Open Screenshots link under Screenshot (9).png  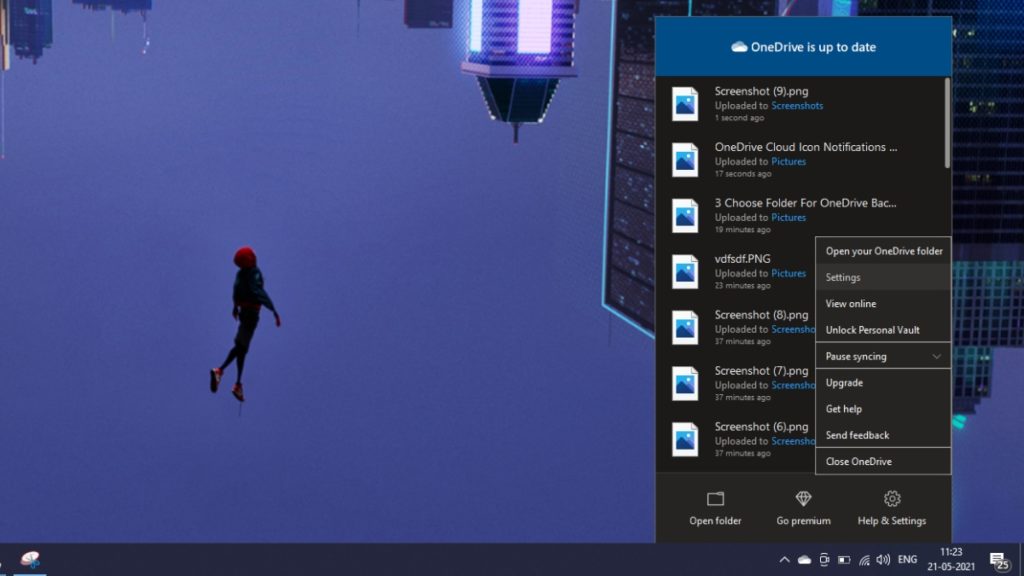tap(797, 105)
